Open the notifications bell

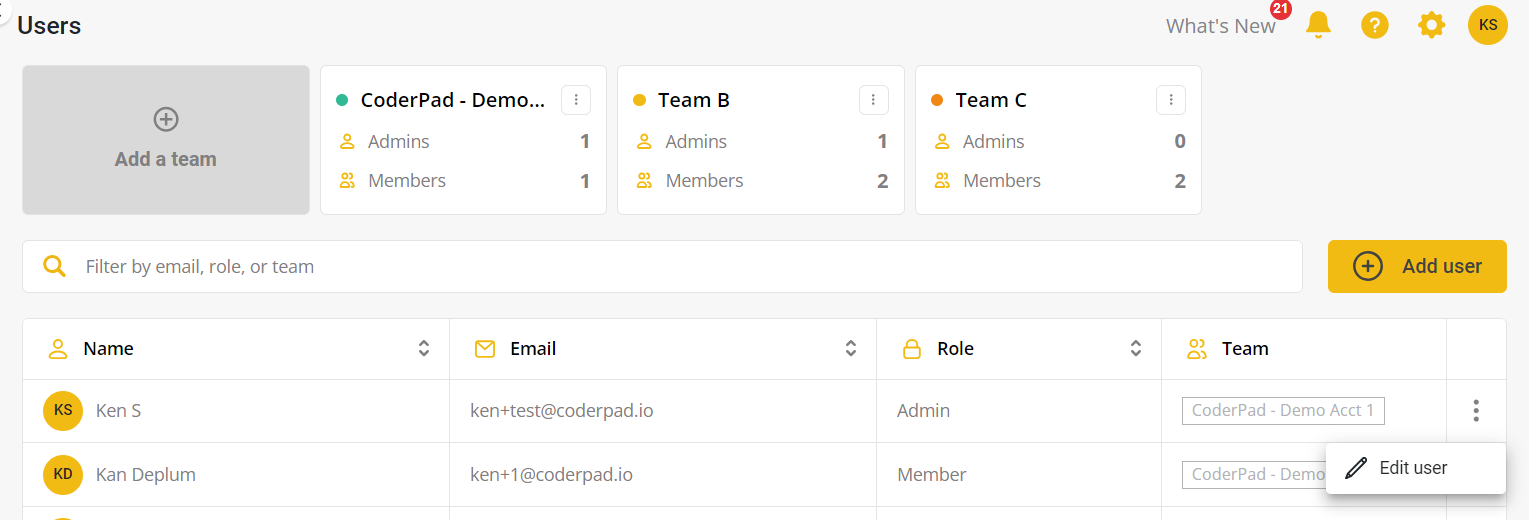click(x=1318, y=25)
